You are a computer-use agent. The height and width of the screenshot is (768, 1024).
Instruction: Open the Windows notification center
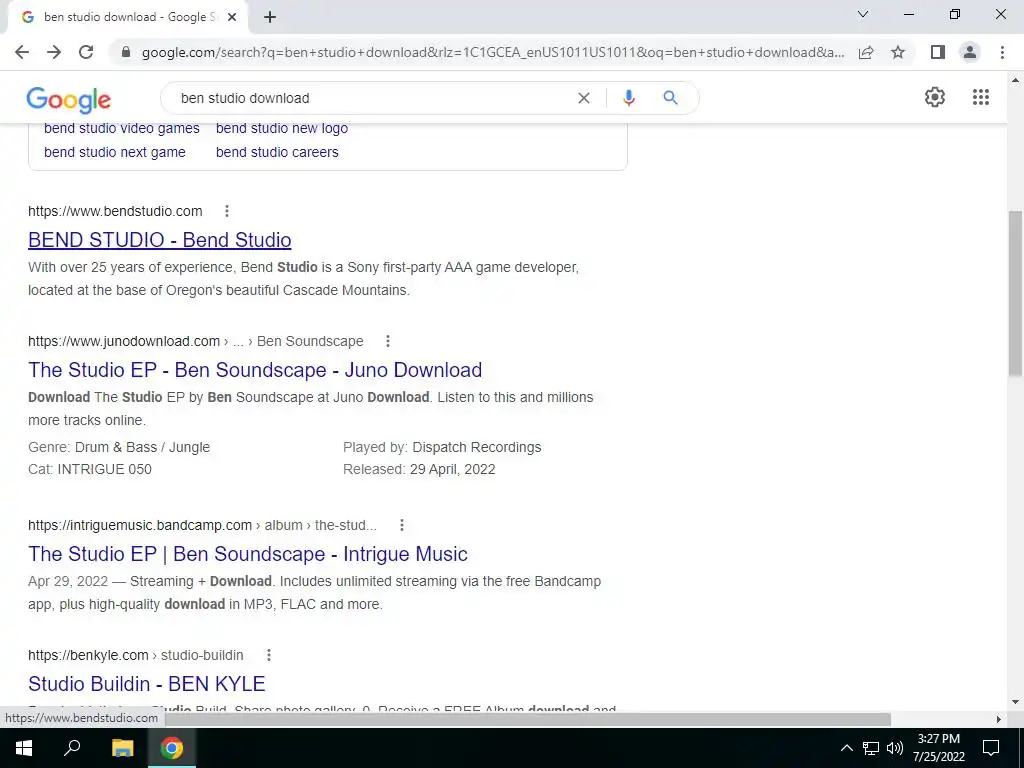[x=991, y=748]
